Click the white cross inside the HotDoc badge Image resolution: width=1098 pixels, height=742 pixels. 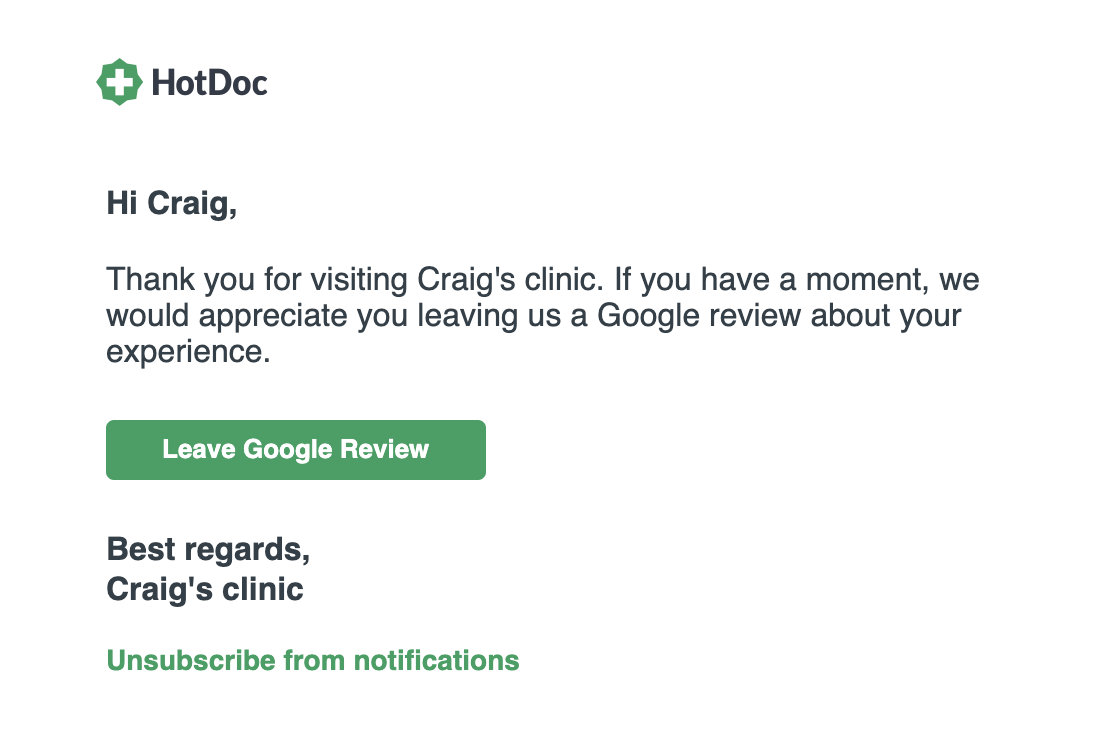(120, 82)
